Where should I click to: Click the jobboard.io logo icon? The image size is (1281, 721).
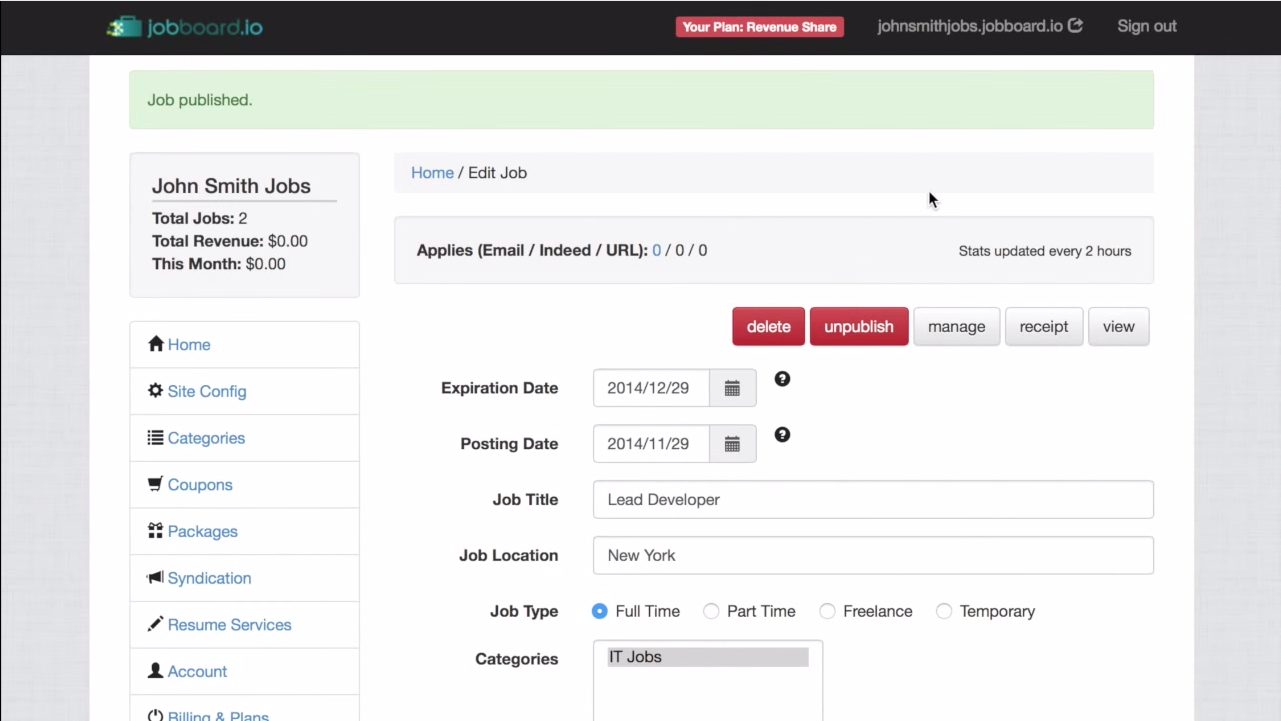[124, 27]
